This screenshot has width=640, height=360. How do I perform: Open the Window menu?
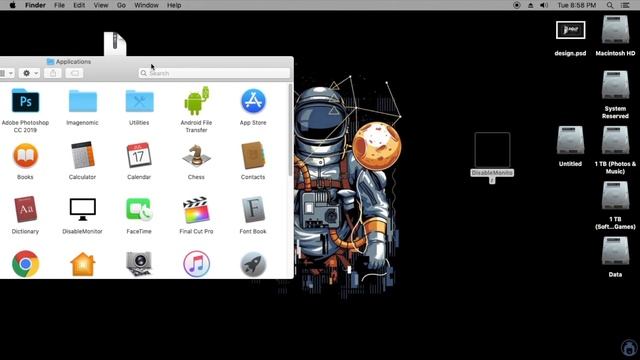[x=146, y=5]
